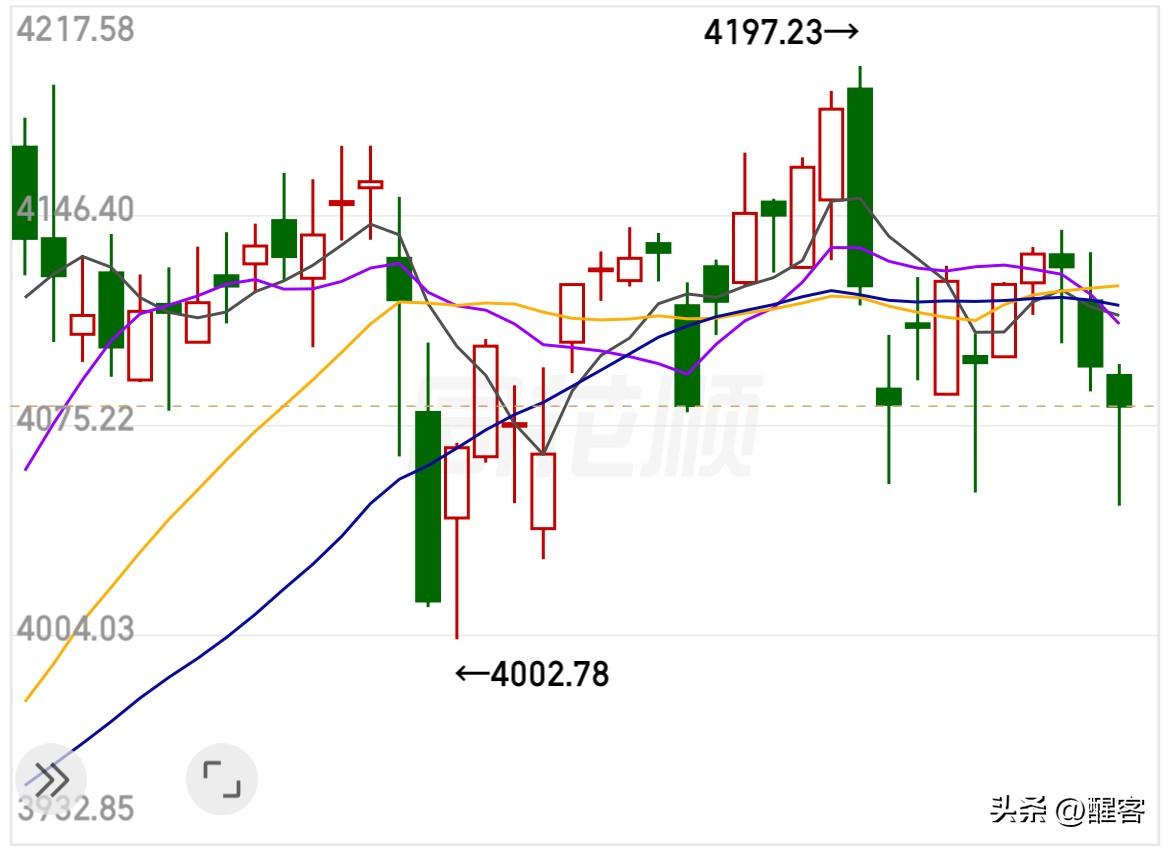Screen dimensions: 1170x849
Task: Select the first green candle on the far left
Action: click(x=24, y=192)
